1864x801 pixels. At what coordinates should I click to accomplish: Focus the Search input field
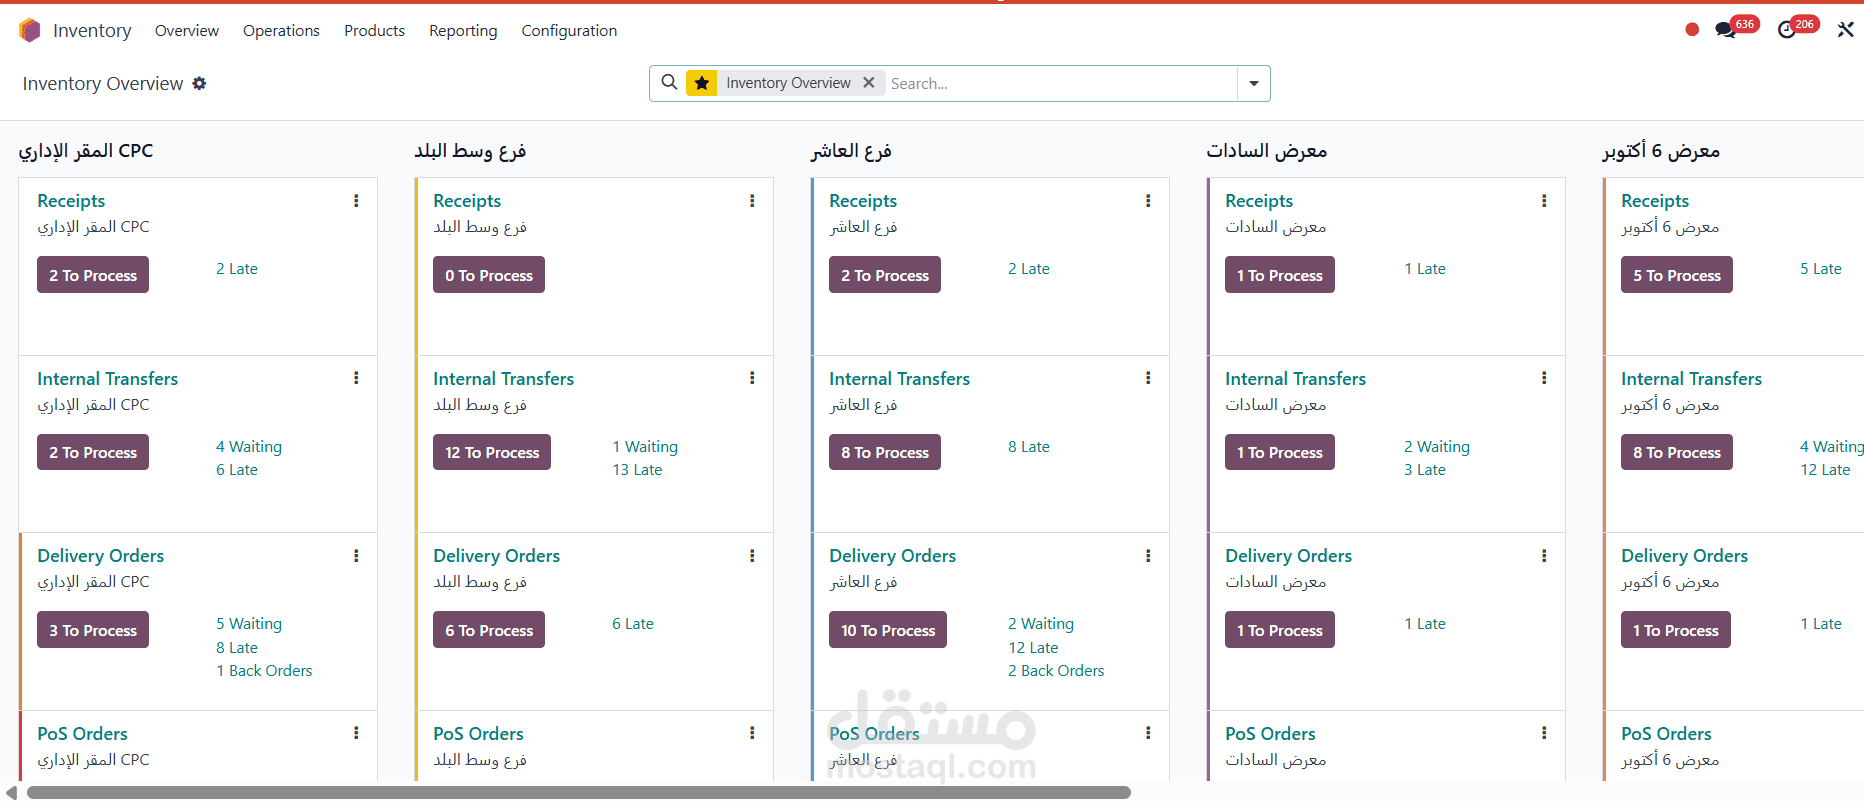coord(1061,83)
